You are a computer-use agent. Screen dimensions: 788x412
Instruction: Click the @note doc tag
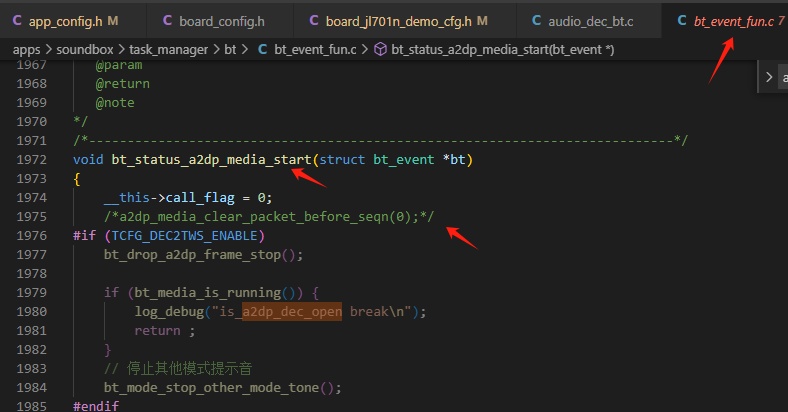point(115,102)
